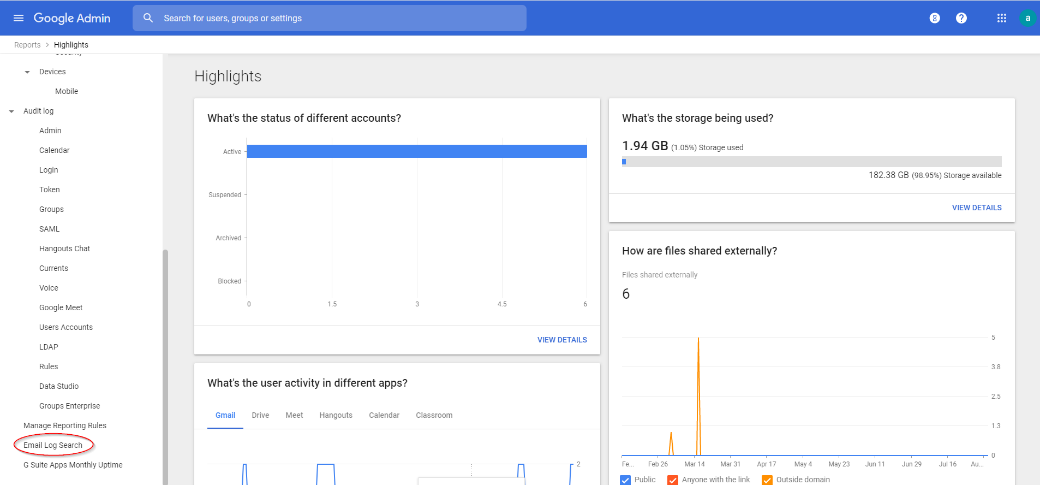Switch to the Classroom activity tab
Screen dimensions: 1040x485
click(434, 415)
